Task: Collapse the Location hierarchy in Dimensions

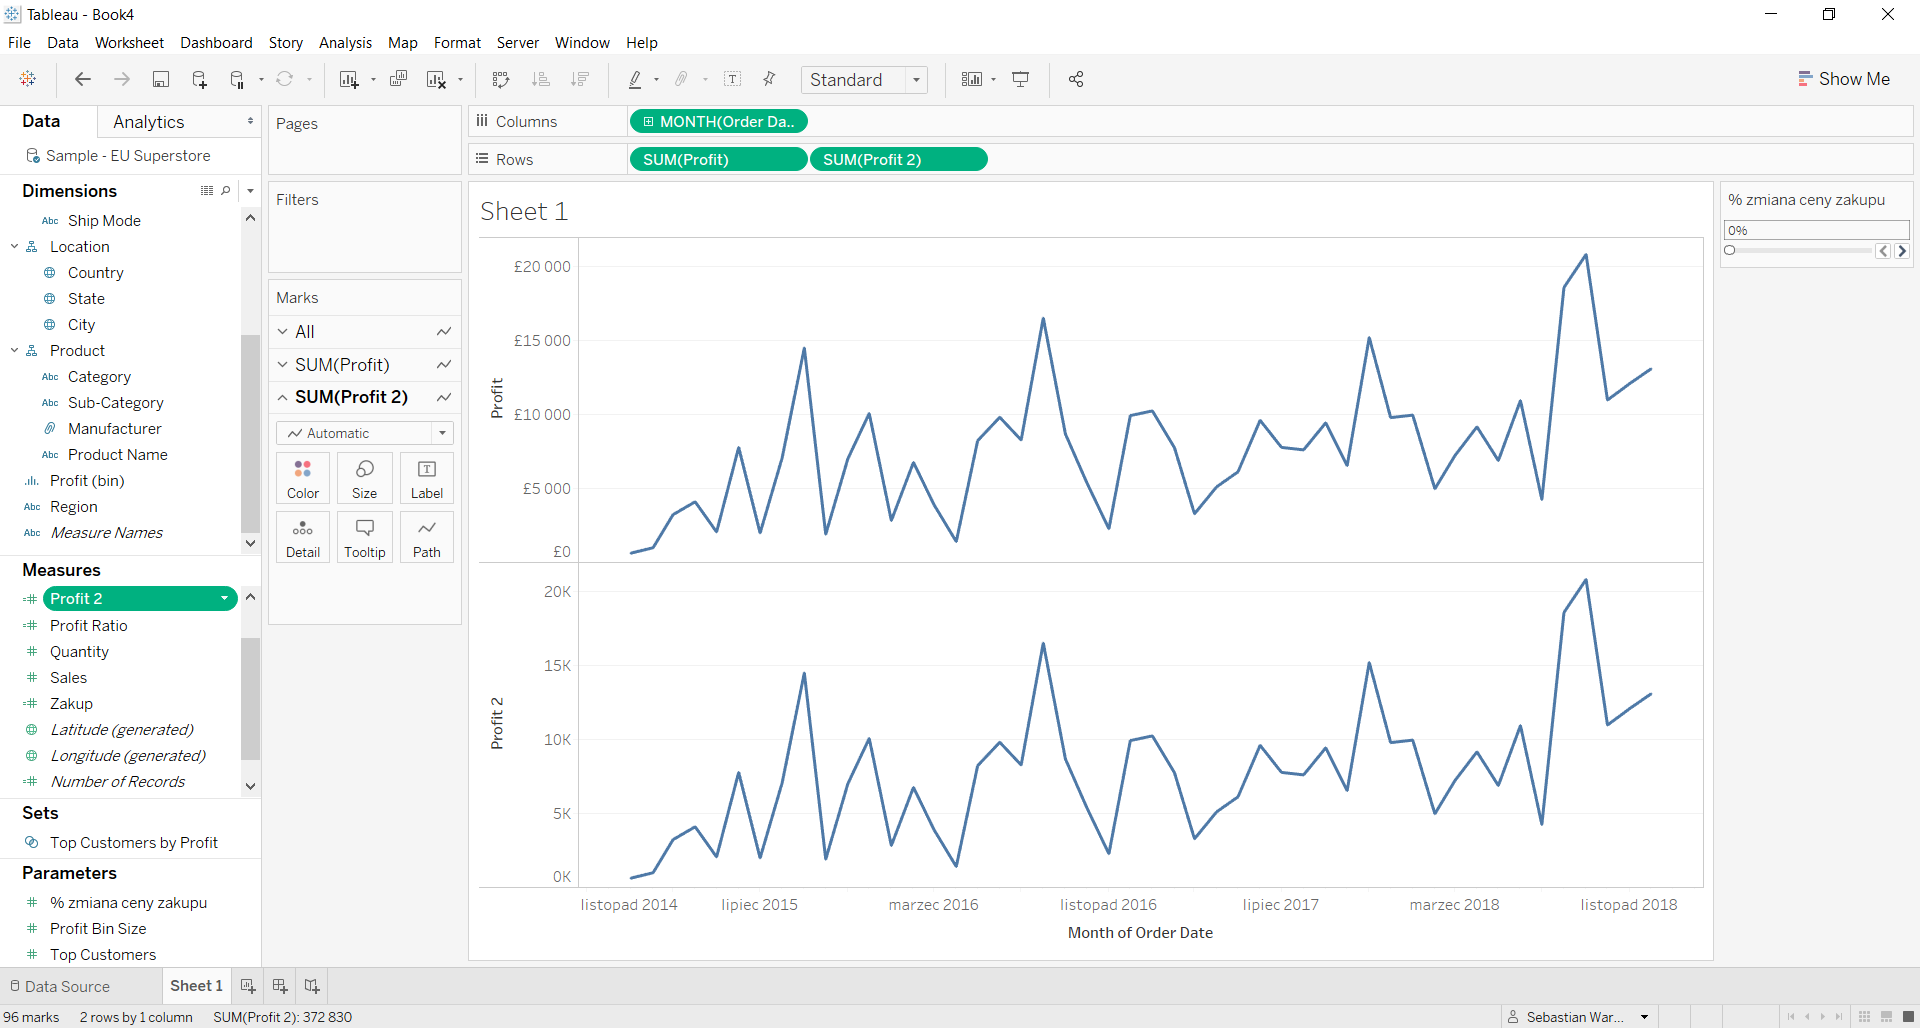Action: point(15,247)
